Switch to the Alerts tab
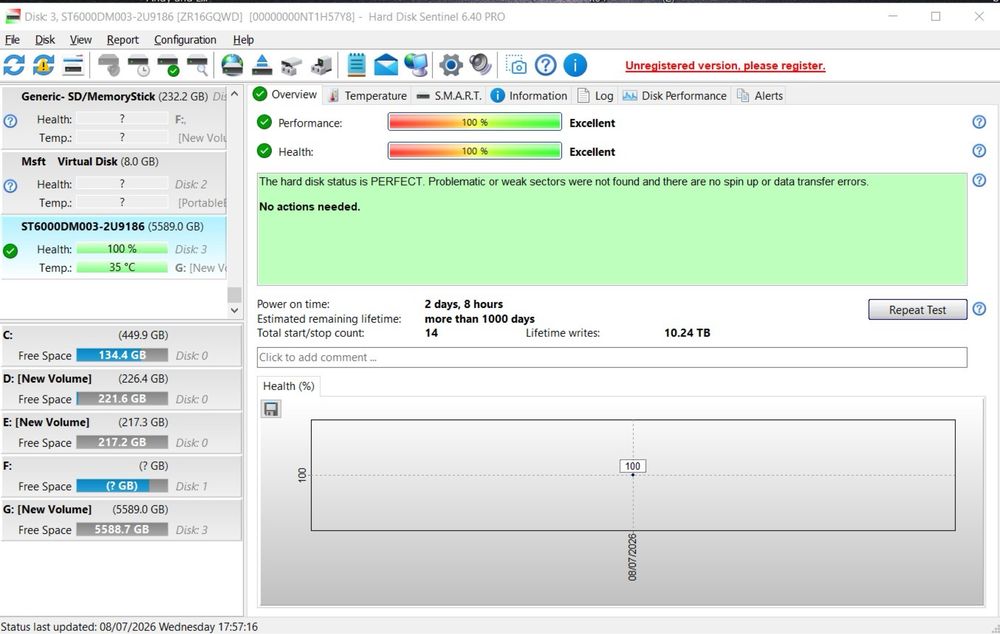 pyautogui.click(x=760, y=96)
